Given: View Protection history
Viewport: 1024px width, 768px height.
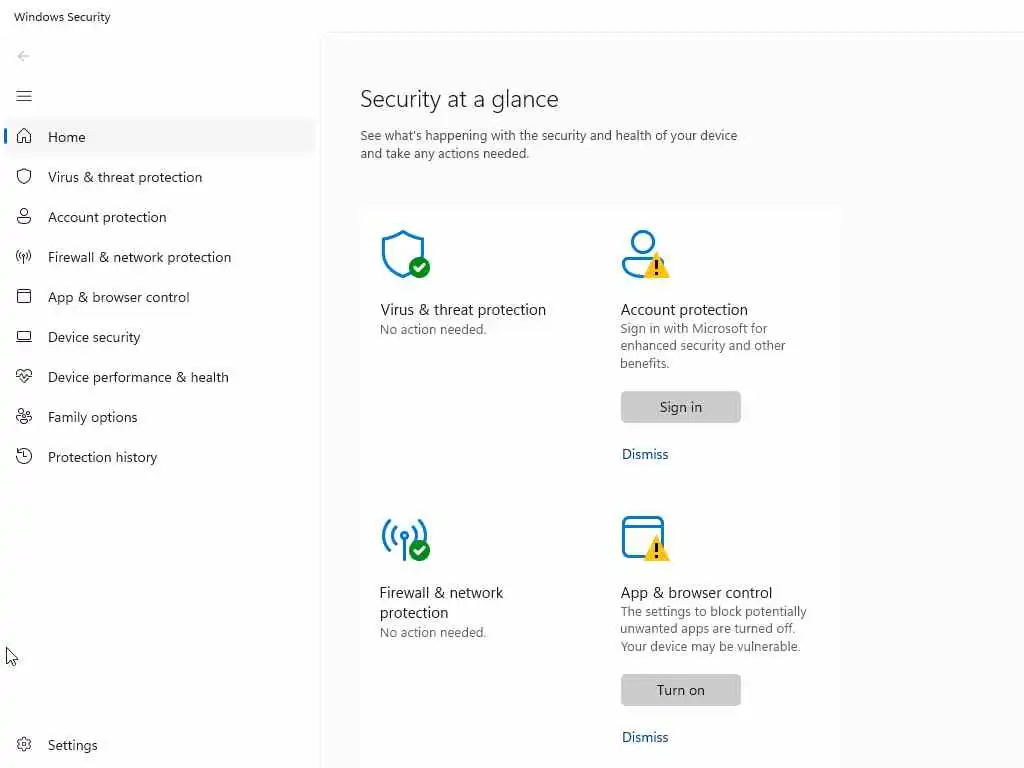Looking at the screenshot, I should pos(160,457).
